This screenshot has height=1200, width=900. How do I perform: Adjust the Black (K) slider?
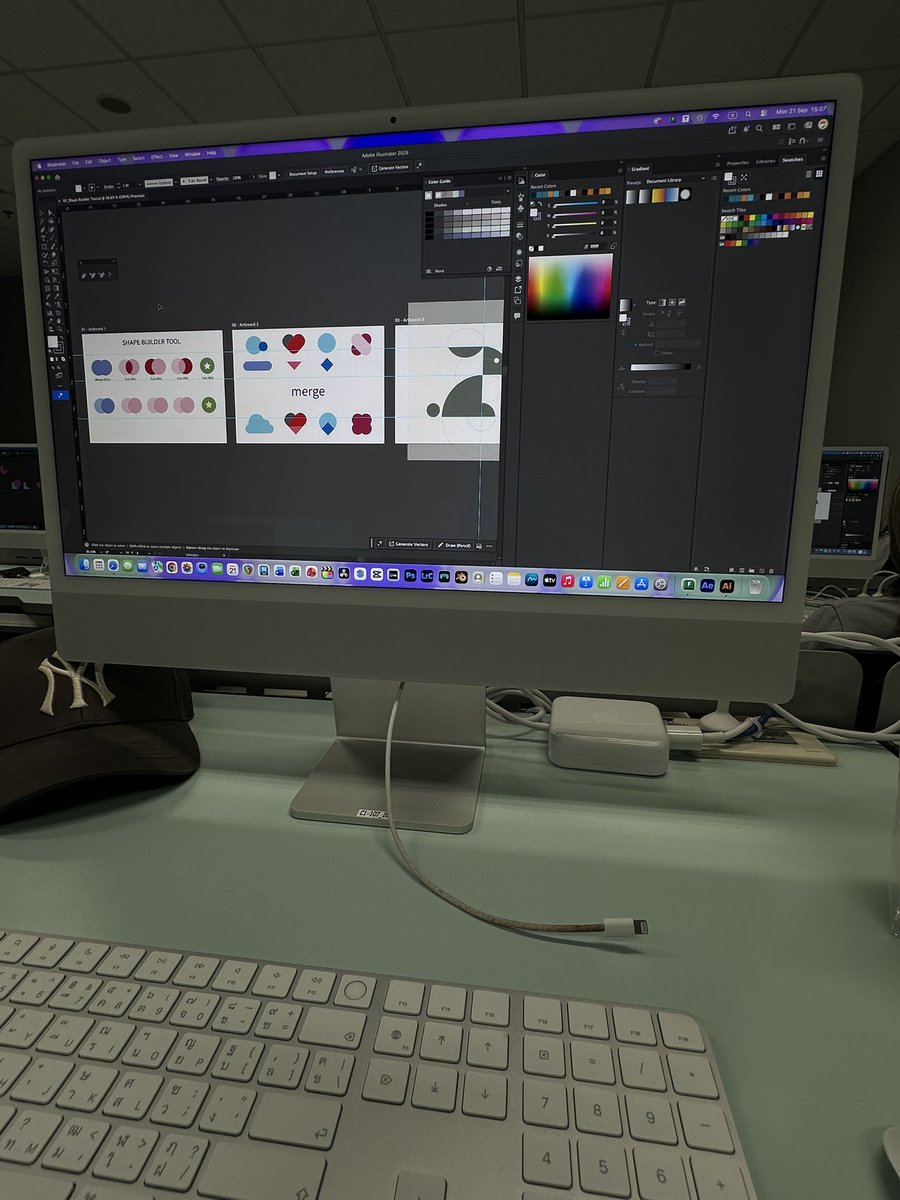click(x=573, y=234)
